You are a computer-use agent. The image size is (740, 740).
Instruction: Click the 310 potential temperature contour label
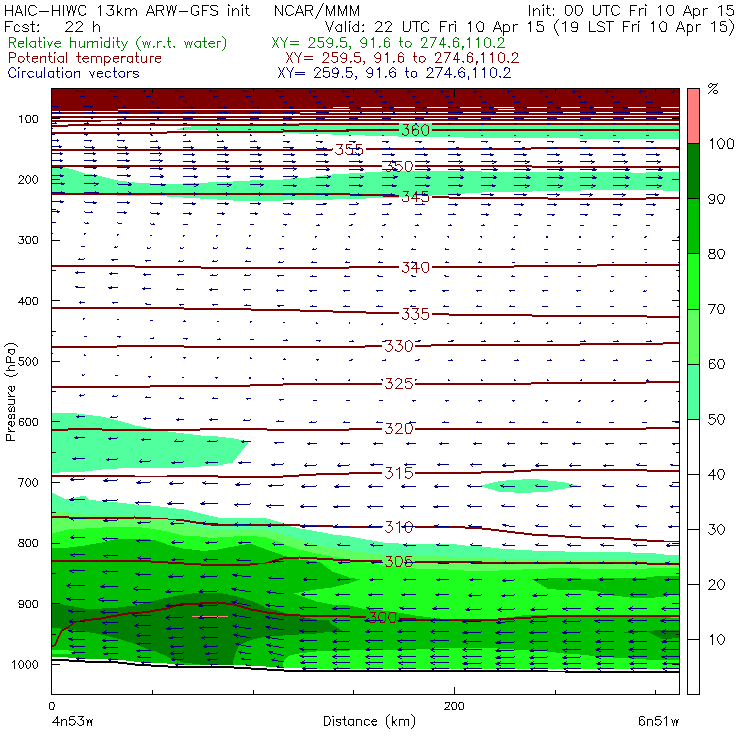(x=399, y=527)
